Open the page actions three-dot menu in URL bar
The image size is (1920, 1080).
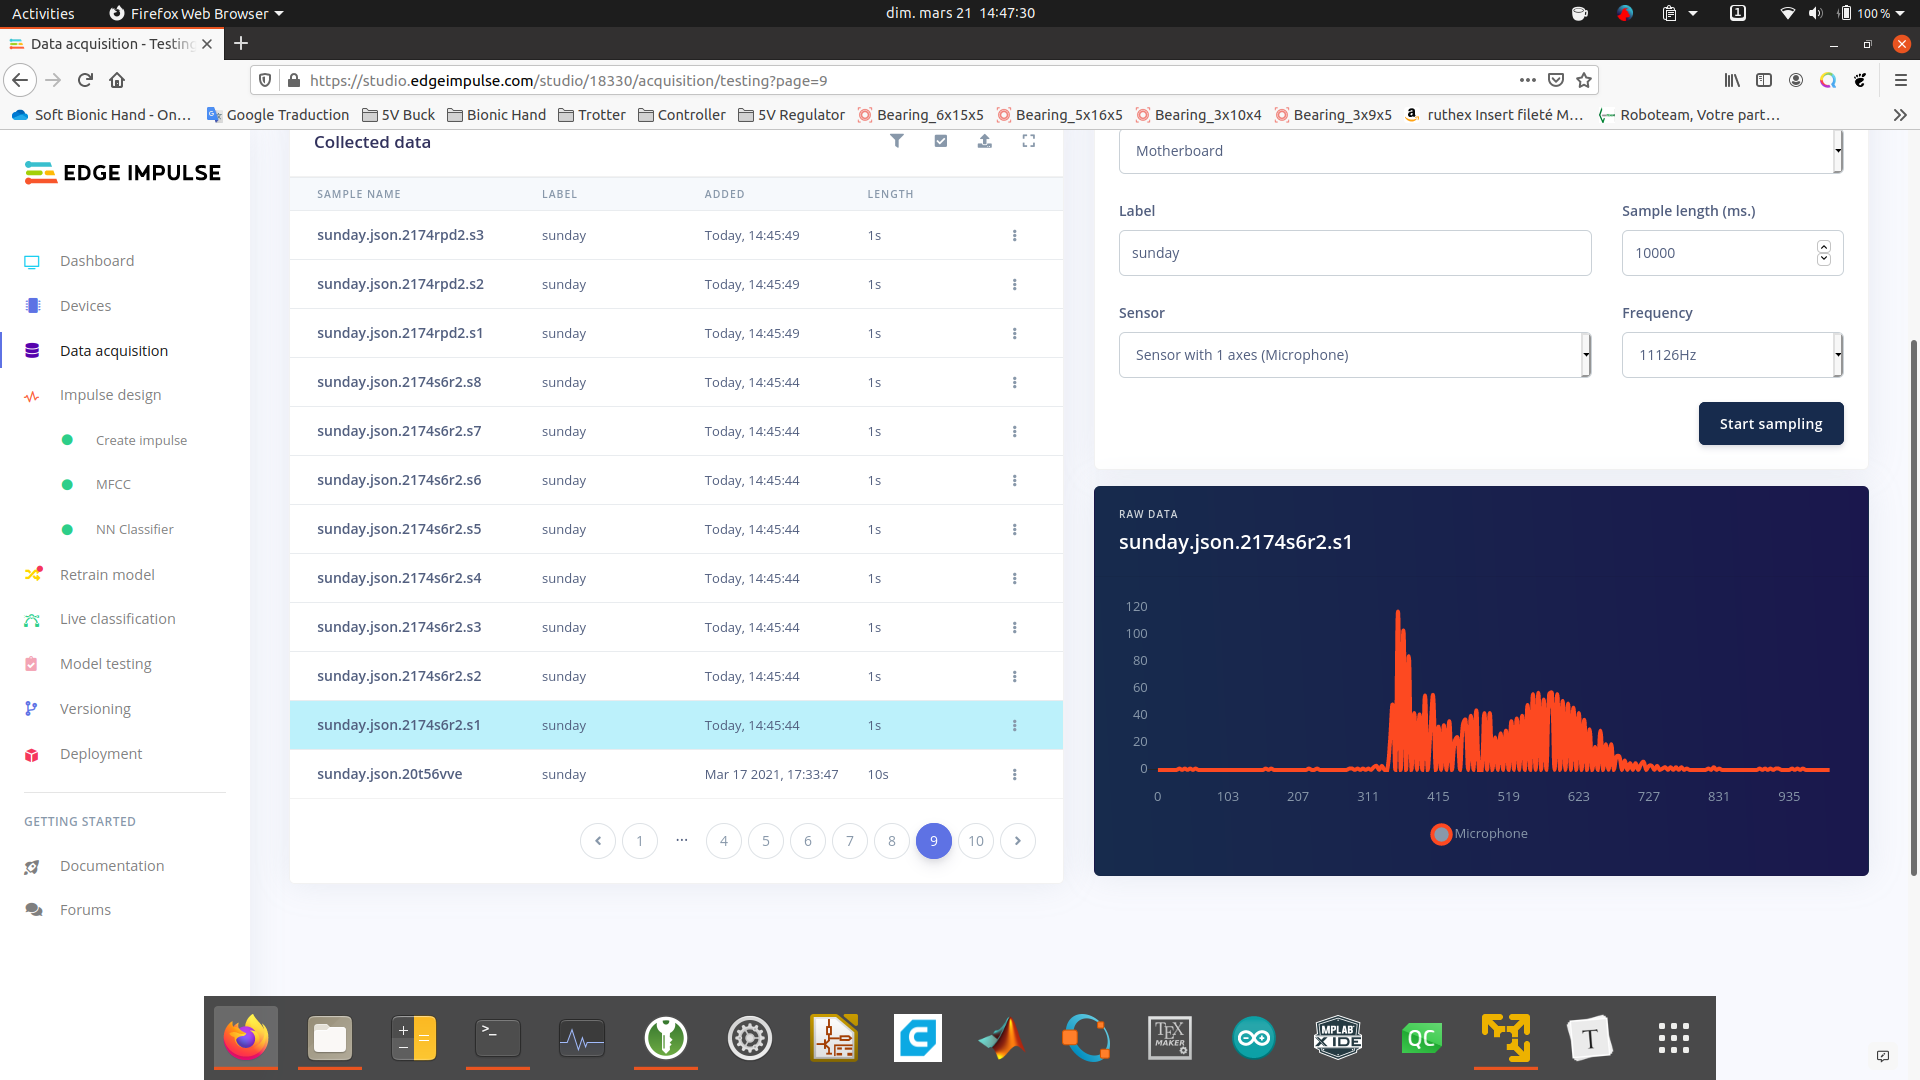pyautogui.click(x=1527, y=80)
